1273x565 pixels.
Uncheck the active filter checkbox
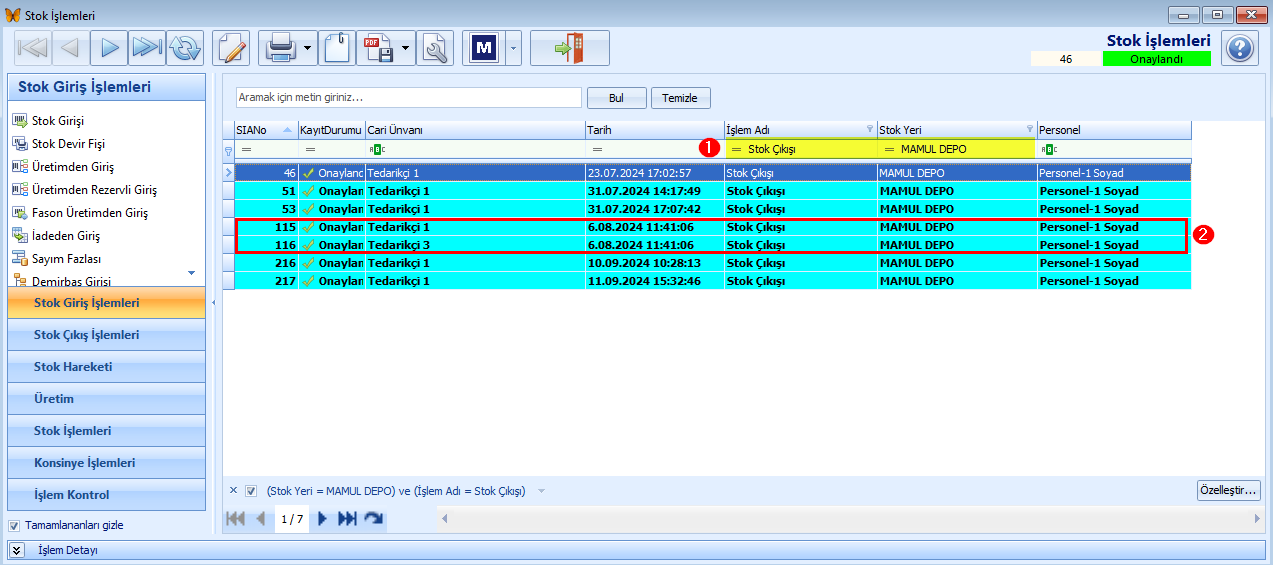click(251, 491)
